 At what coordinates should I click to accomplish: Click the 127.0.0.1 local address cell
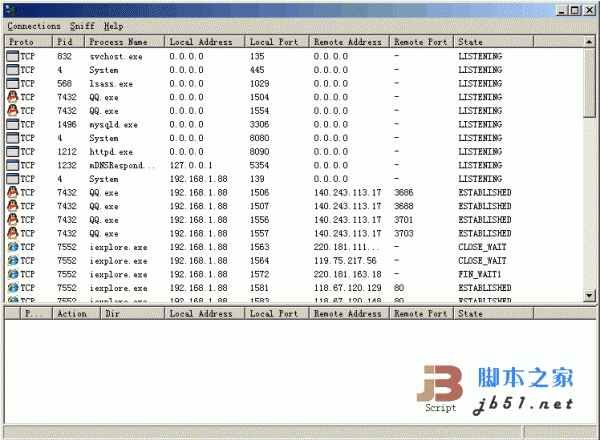[191, 165]
